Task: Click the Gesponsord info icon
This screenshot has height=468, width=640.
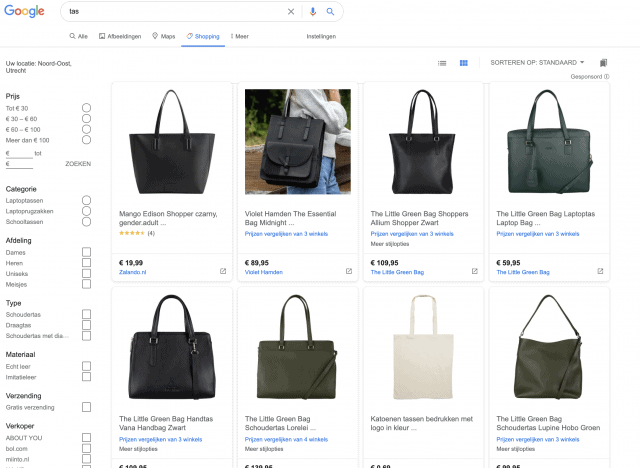Action: pos(607,76)
